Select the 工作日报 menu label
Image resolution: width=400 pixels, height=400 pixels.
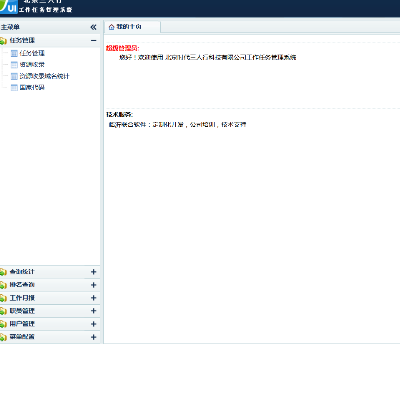(22, 298)
